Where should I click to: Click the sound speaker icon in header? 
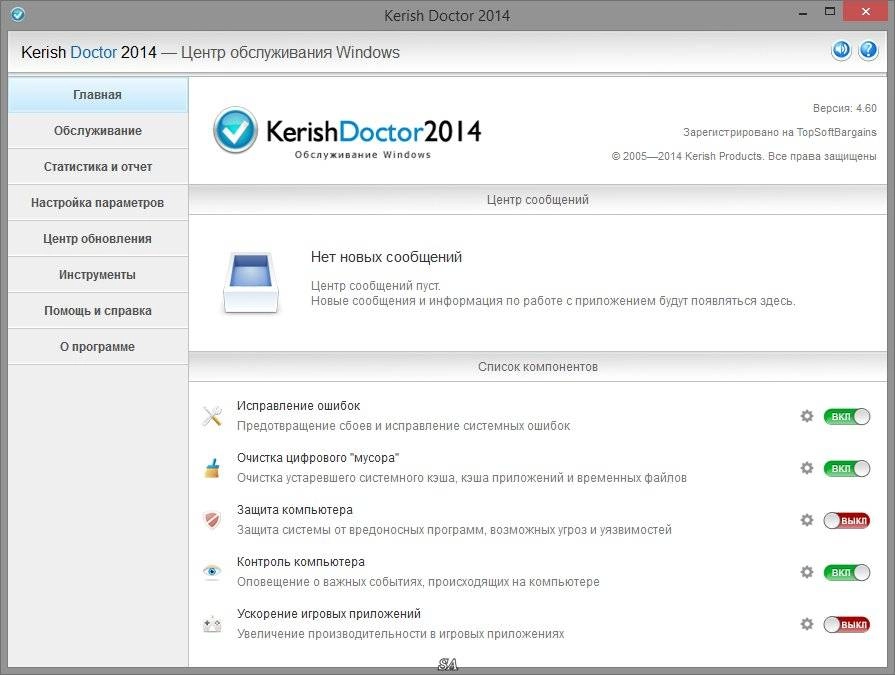841,50
